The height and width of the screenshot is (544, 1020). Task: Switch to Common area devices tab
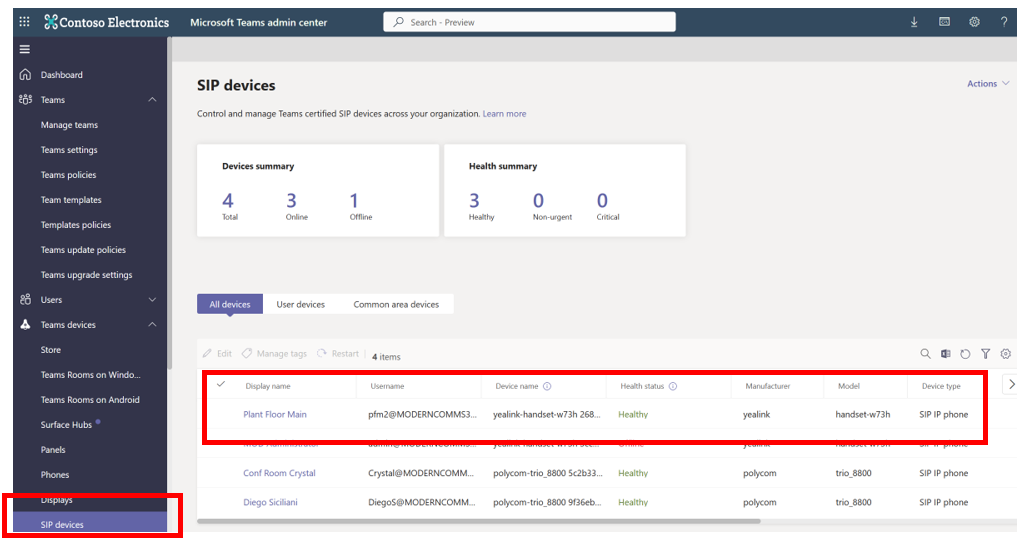[396, 304]
